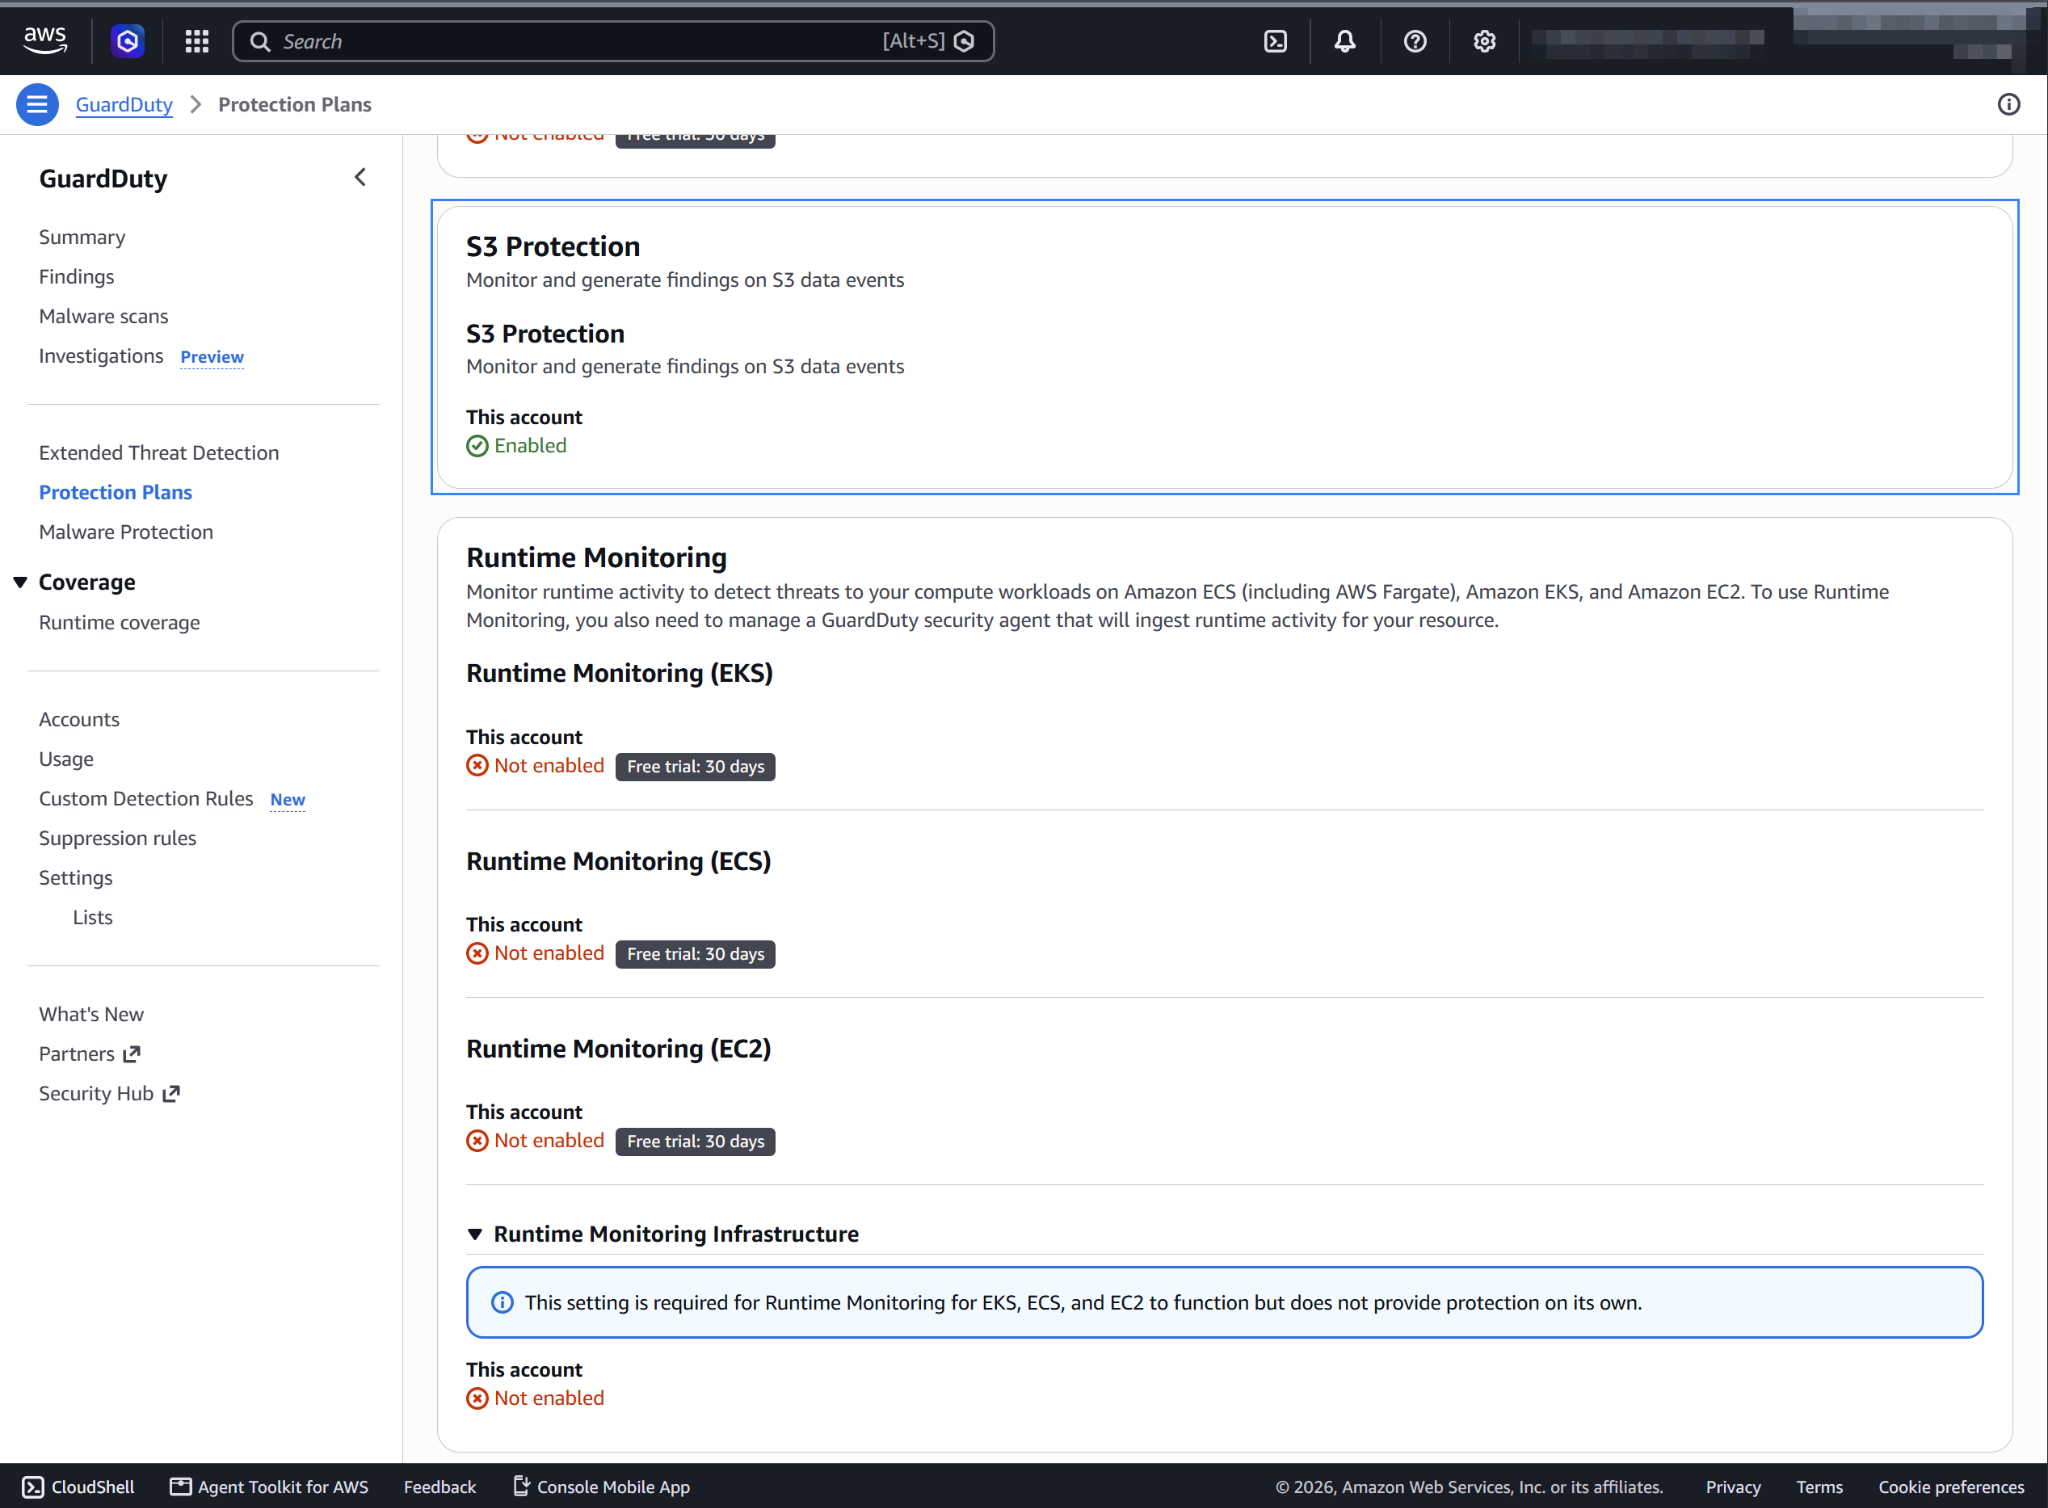
Task: Collapse Runtime Monitoring Infrastructure section
Action: pos(475,1234)
